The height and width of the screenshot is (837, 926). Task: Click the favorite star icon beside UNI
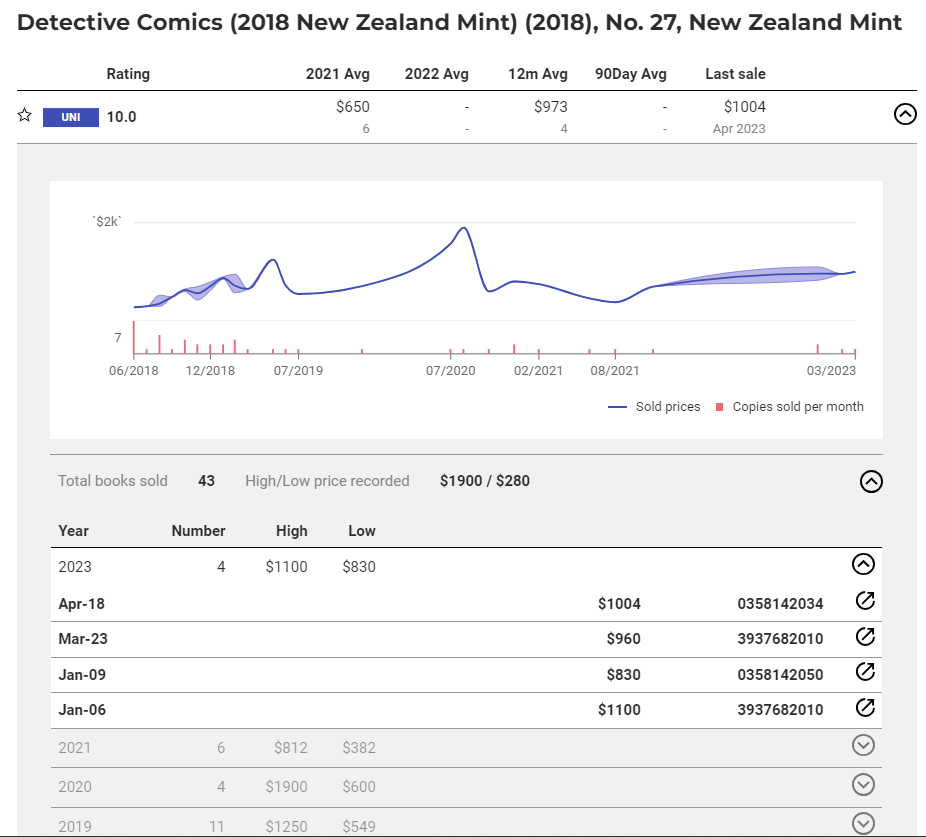pyautogui.click(x=25, y=116)
